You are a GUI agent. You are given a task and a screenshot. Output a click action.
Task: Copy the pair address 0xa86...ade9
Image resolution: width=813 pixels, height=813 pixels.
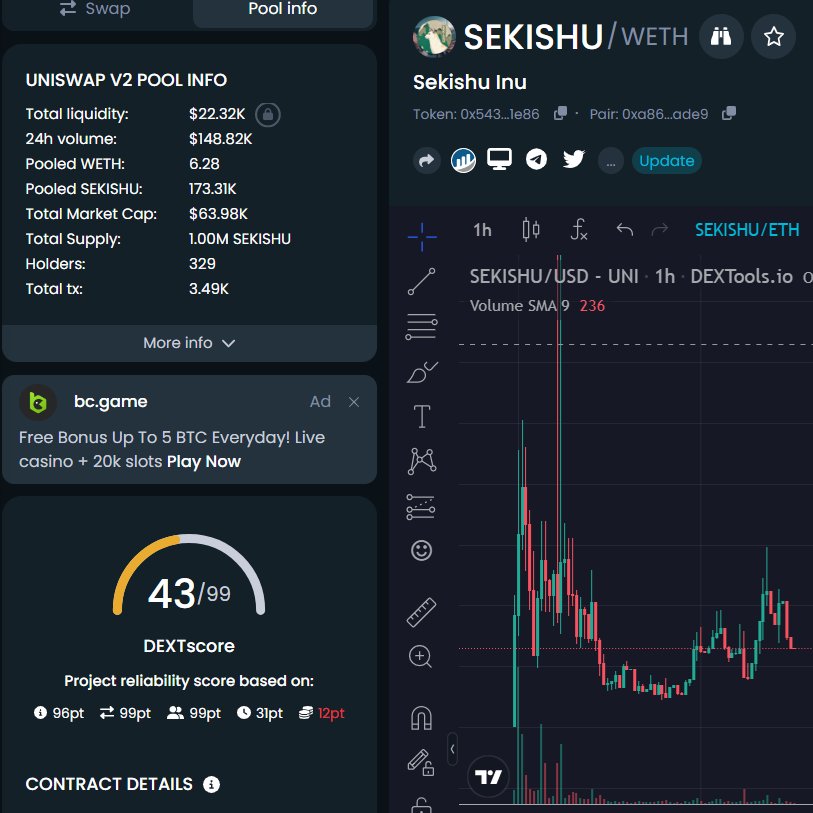728,114
